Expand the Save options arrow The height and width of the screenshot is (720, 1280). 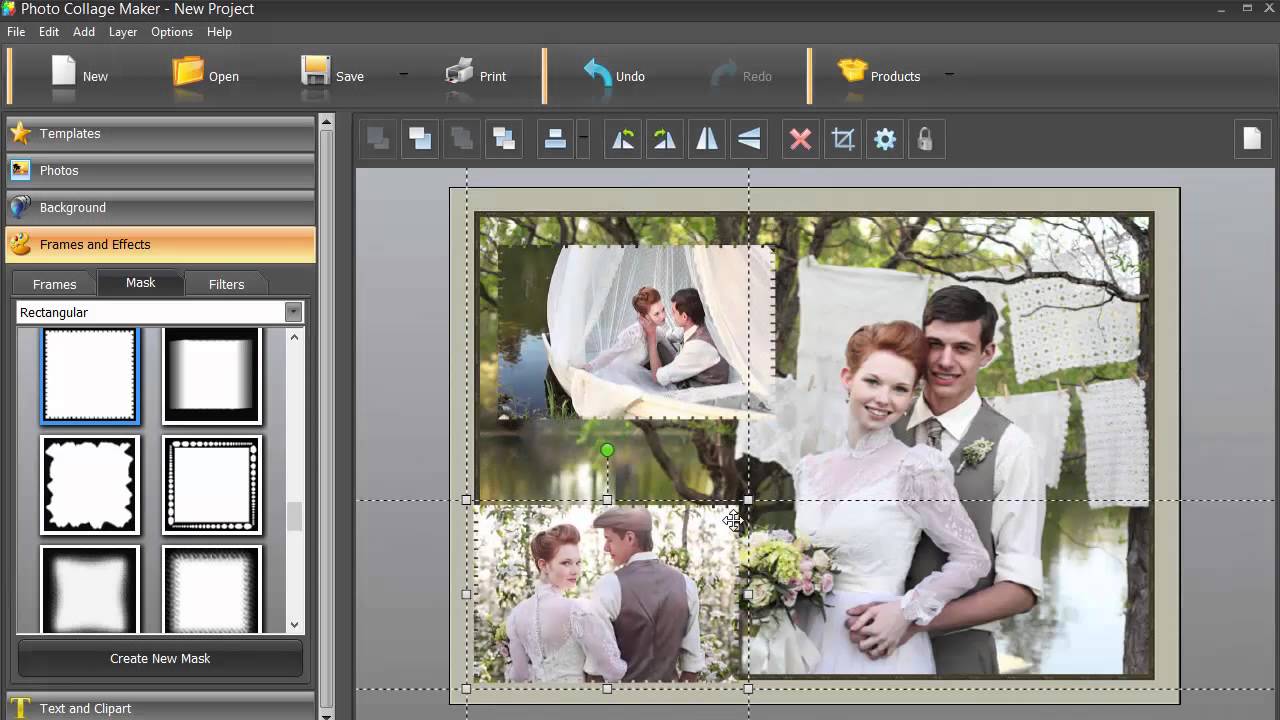point(404,73)
